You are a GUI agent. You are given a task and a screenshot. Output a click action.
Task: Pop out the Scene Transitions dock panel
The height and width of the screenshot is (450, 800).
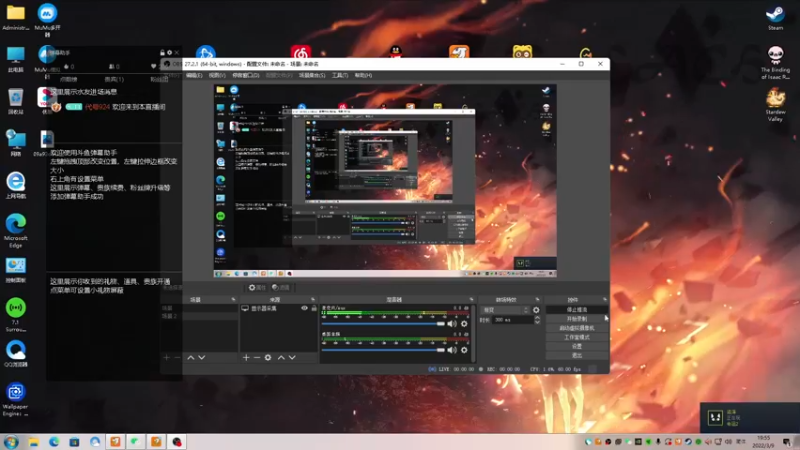pyautogui.click(x=537, y=299)
